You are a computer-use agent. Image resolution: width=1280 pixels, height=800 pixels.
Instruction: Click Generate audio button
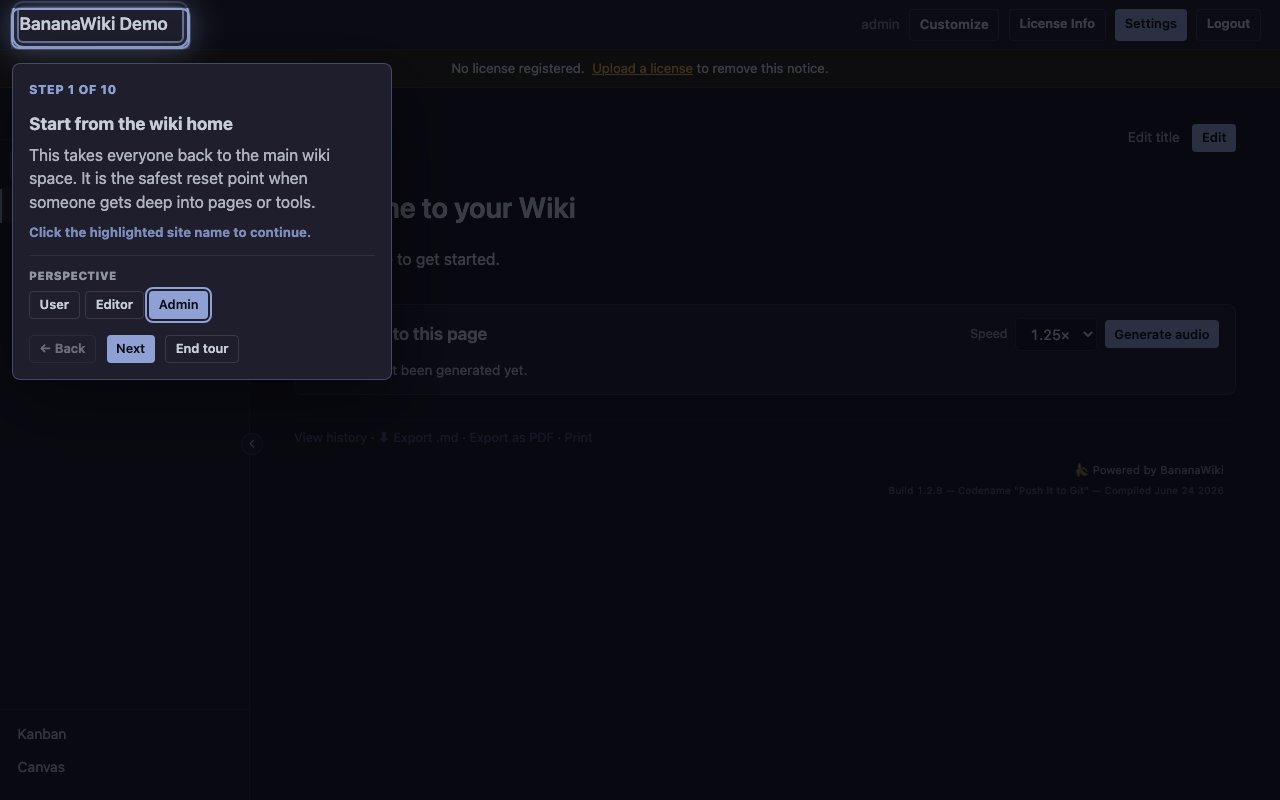click(x=1162, y=334)
